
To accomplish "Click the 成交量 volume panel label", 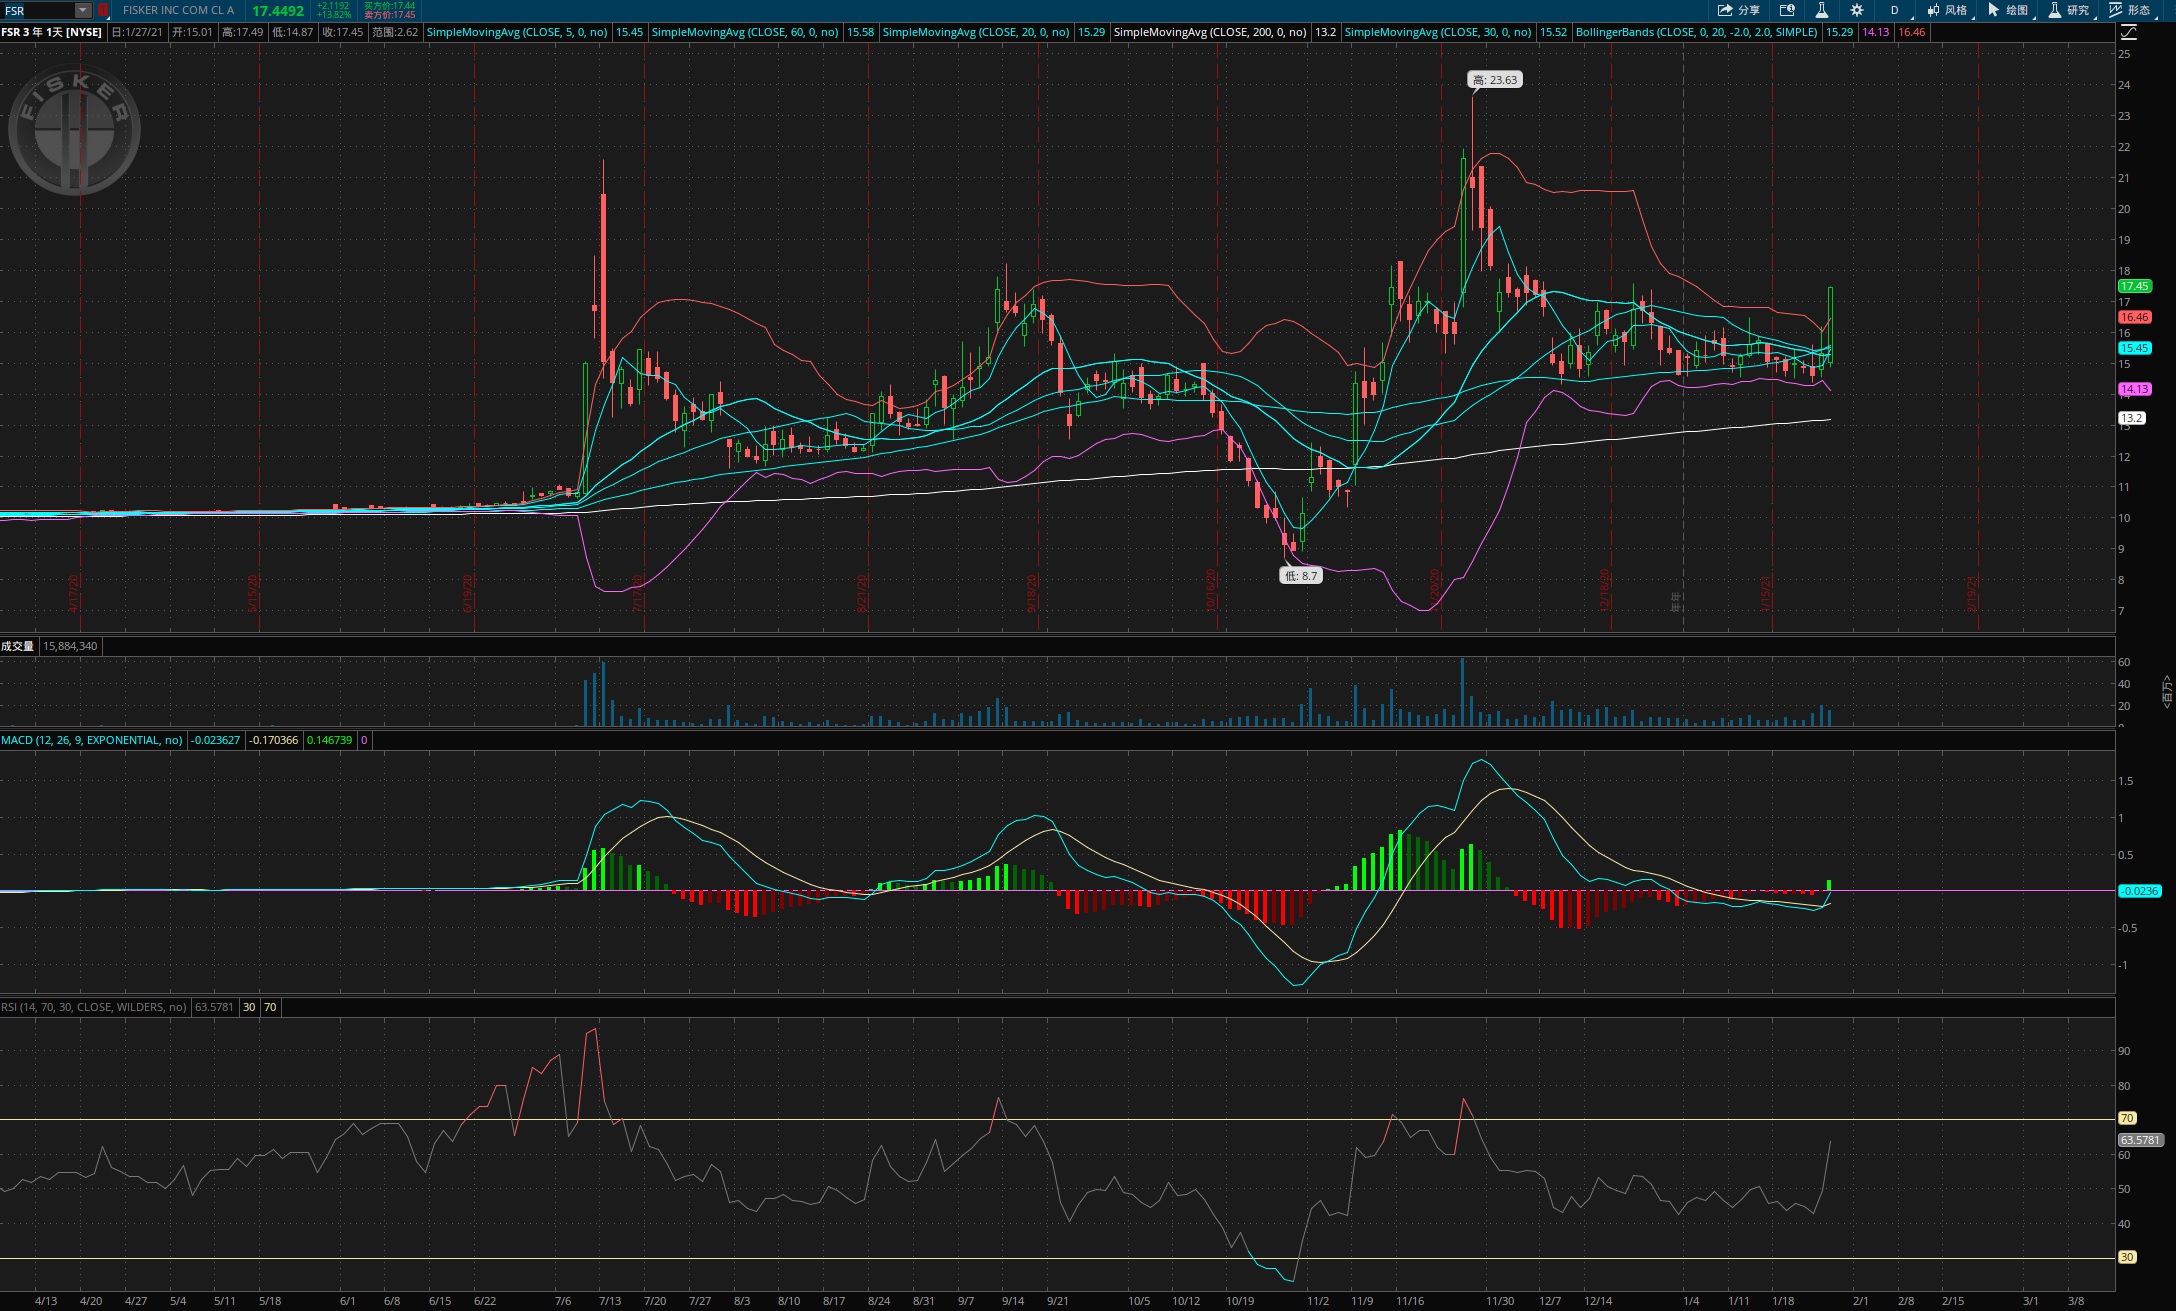I will (17, 646).
